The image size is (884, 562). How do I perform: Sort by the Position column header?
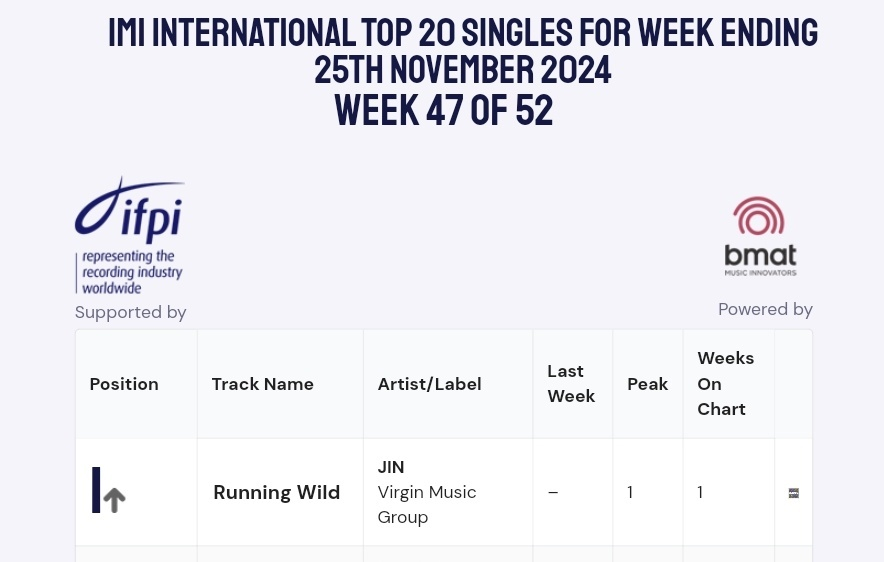(x=124, y=384)
